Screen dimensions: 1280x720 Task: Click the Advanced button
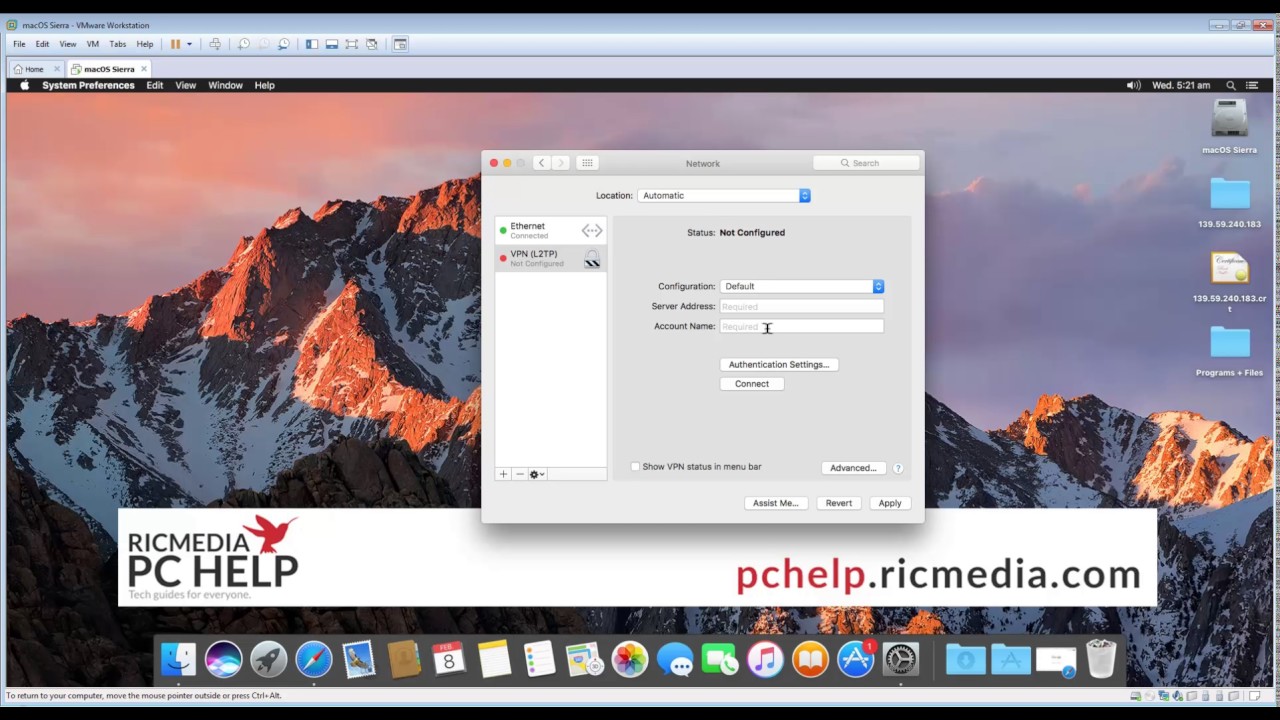853,468
